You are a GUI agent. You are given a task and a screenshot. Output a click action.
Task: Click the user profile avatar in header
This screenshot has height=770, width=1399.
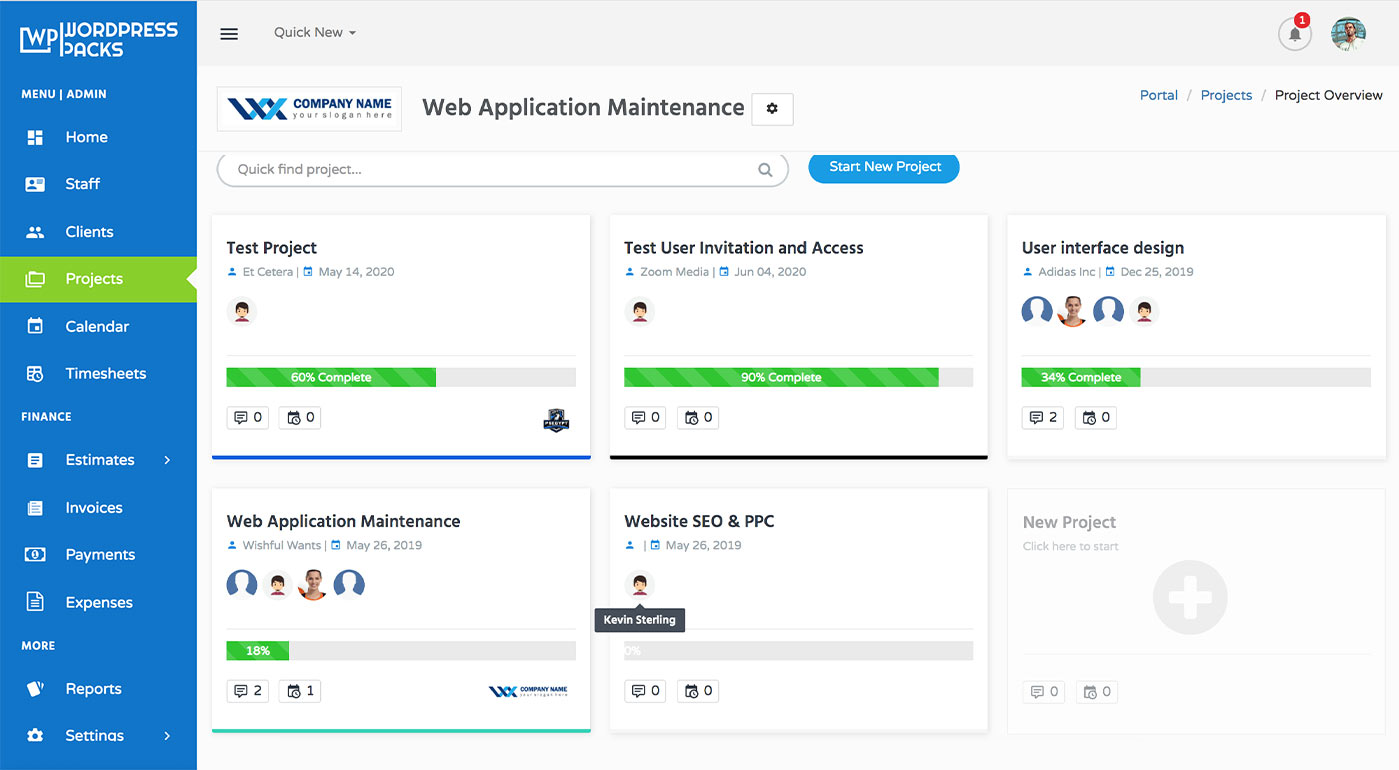pyautogui.click(x=1348, y=34)
